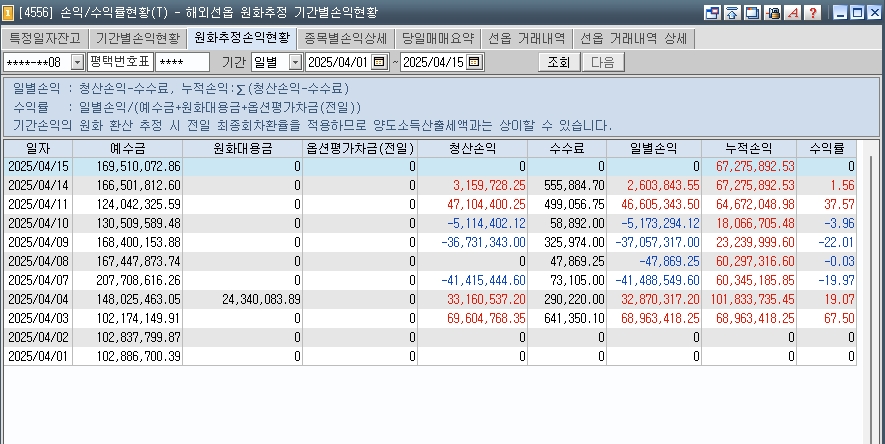Click fee value 555,884.70
The width and height of the screenshot is (885, 444).
(x=574, y=186)
